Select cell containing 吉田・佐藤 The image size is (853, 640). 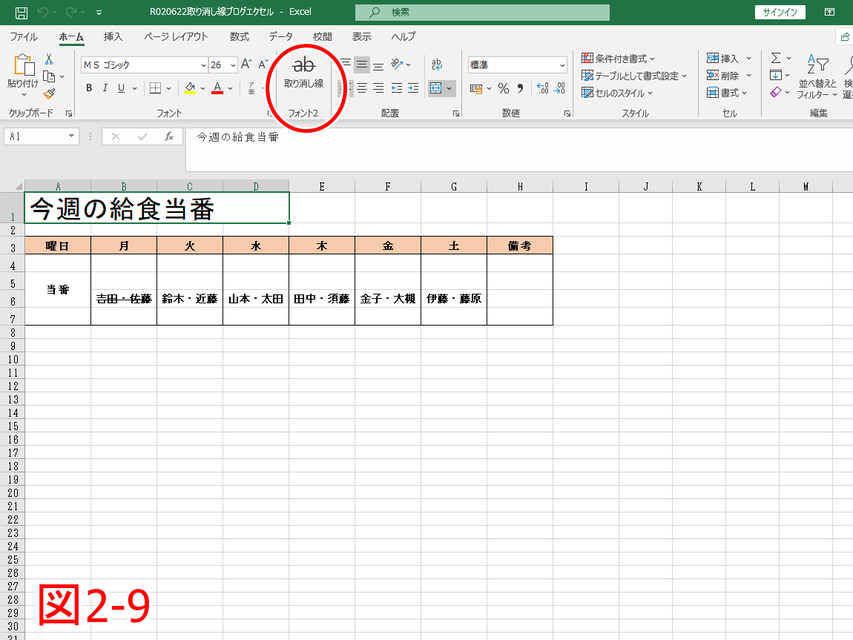123,298
